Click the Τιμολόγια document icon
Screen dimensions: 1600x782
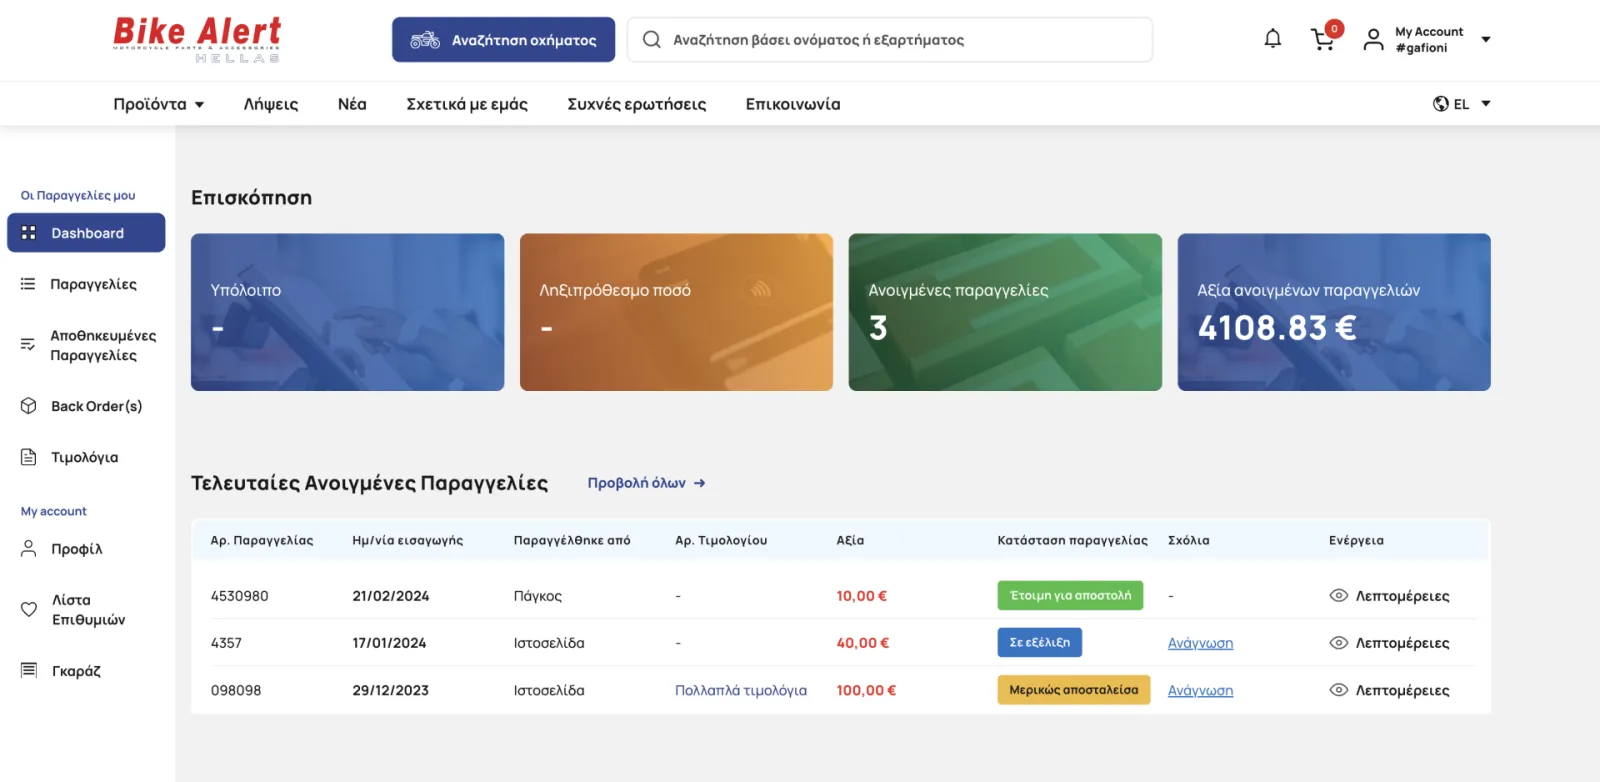[x=29, y=457]
